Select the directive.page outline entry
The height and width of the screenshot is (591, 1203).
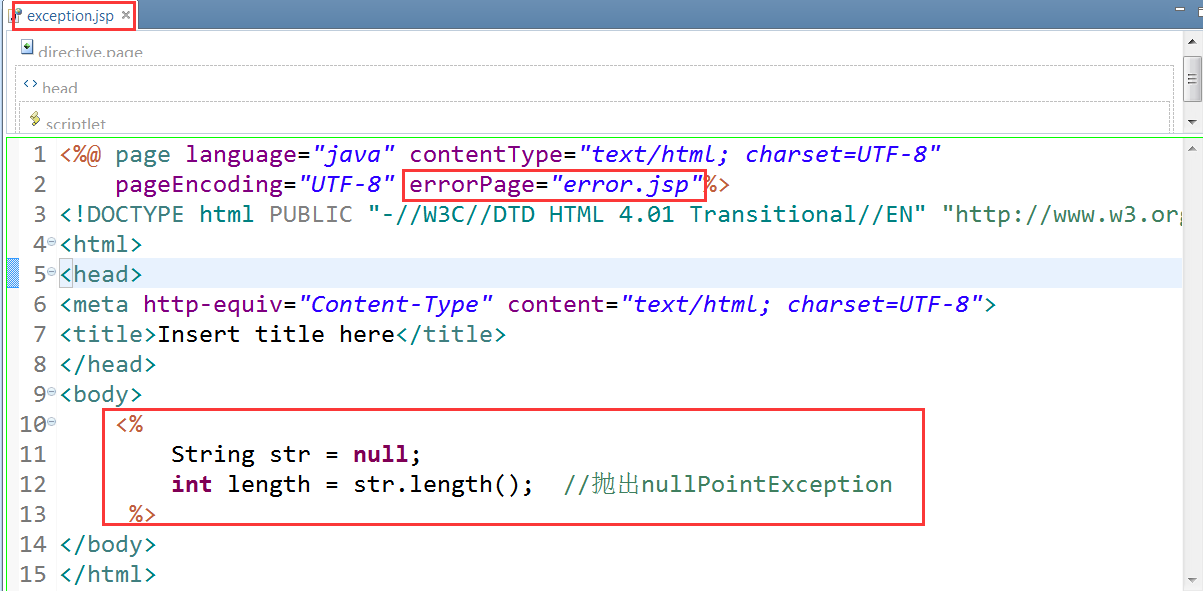click(90, 52)
